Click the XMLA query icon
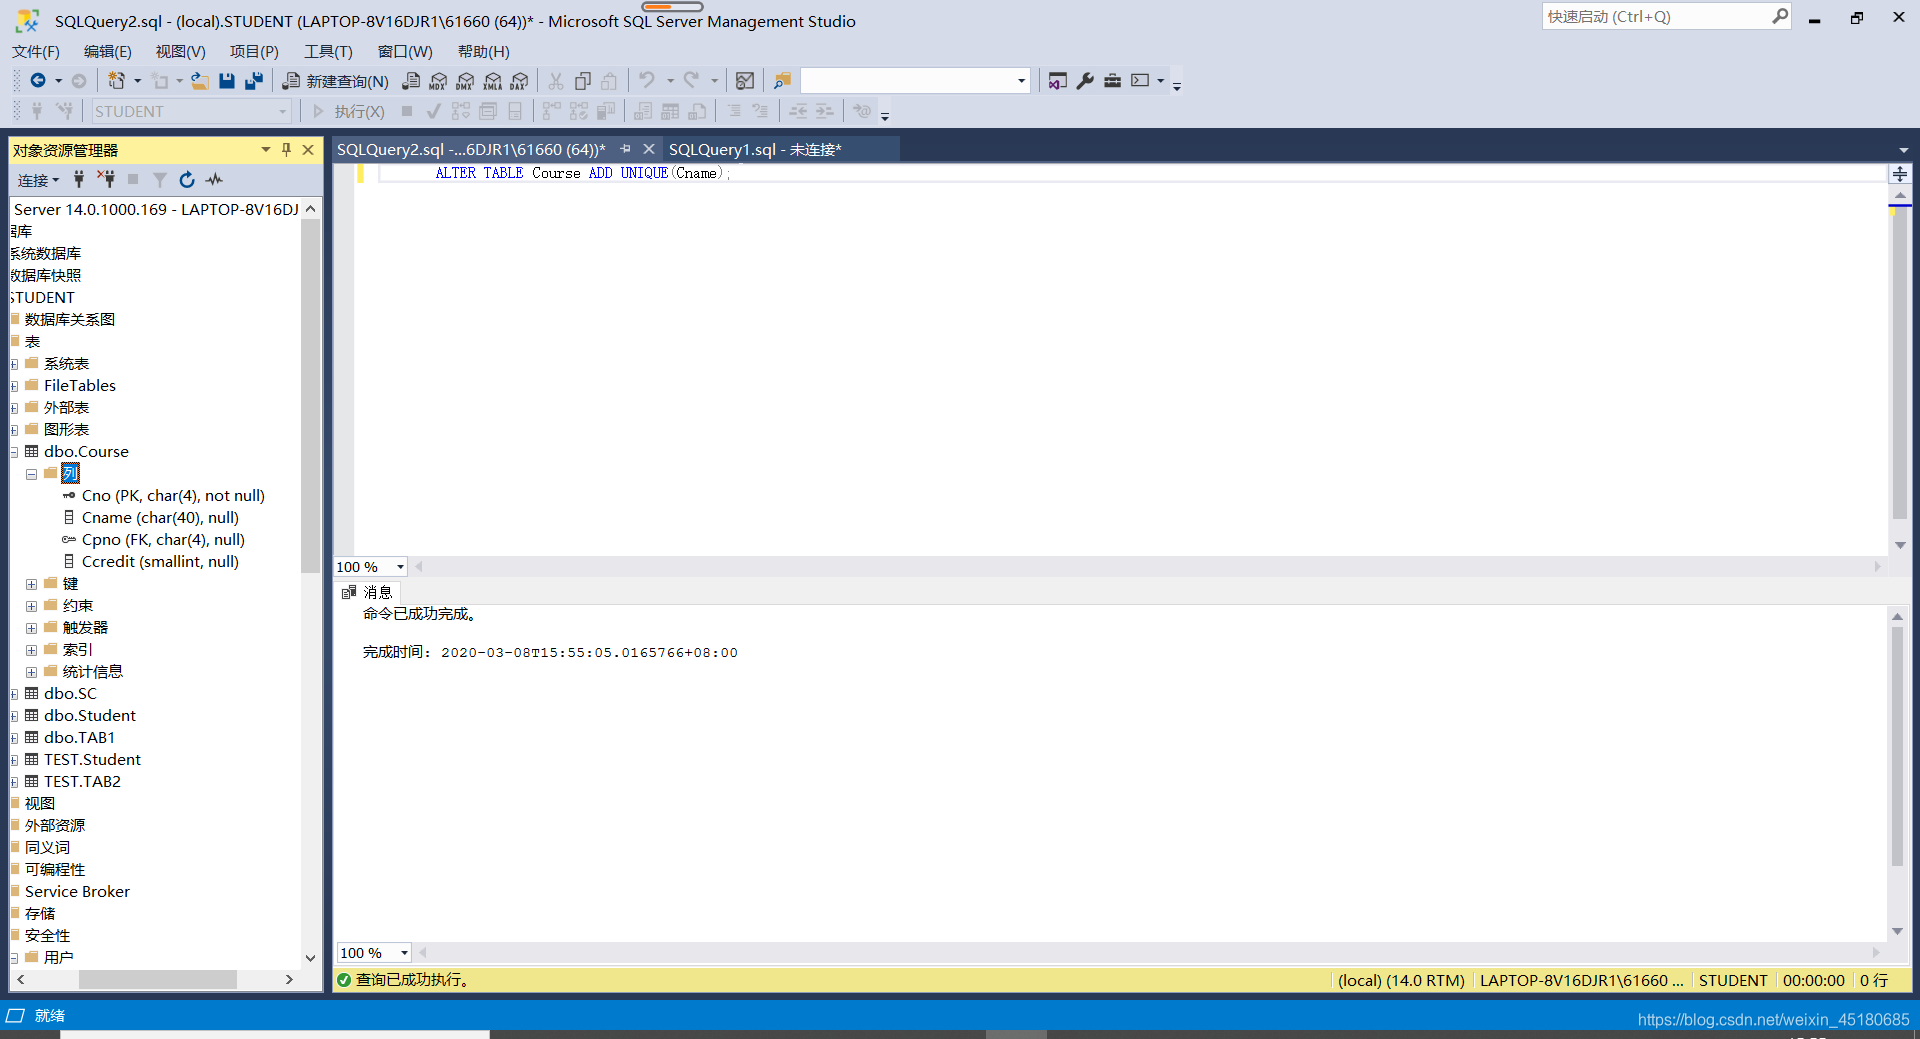Viewport: 1920px width, 1039px height. pyautogui.click(x=492, y=81)
